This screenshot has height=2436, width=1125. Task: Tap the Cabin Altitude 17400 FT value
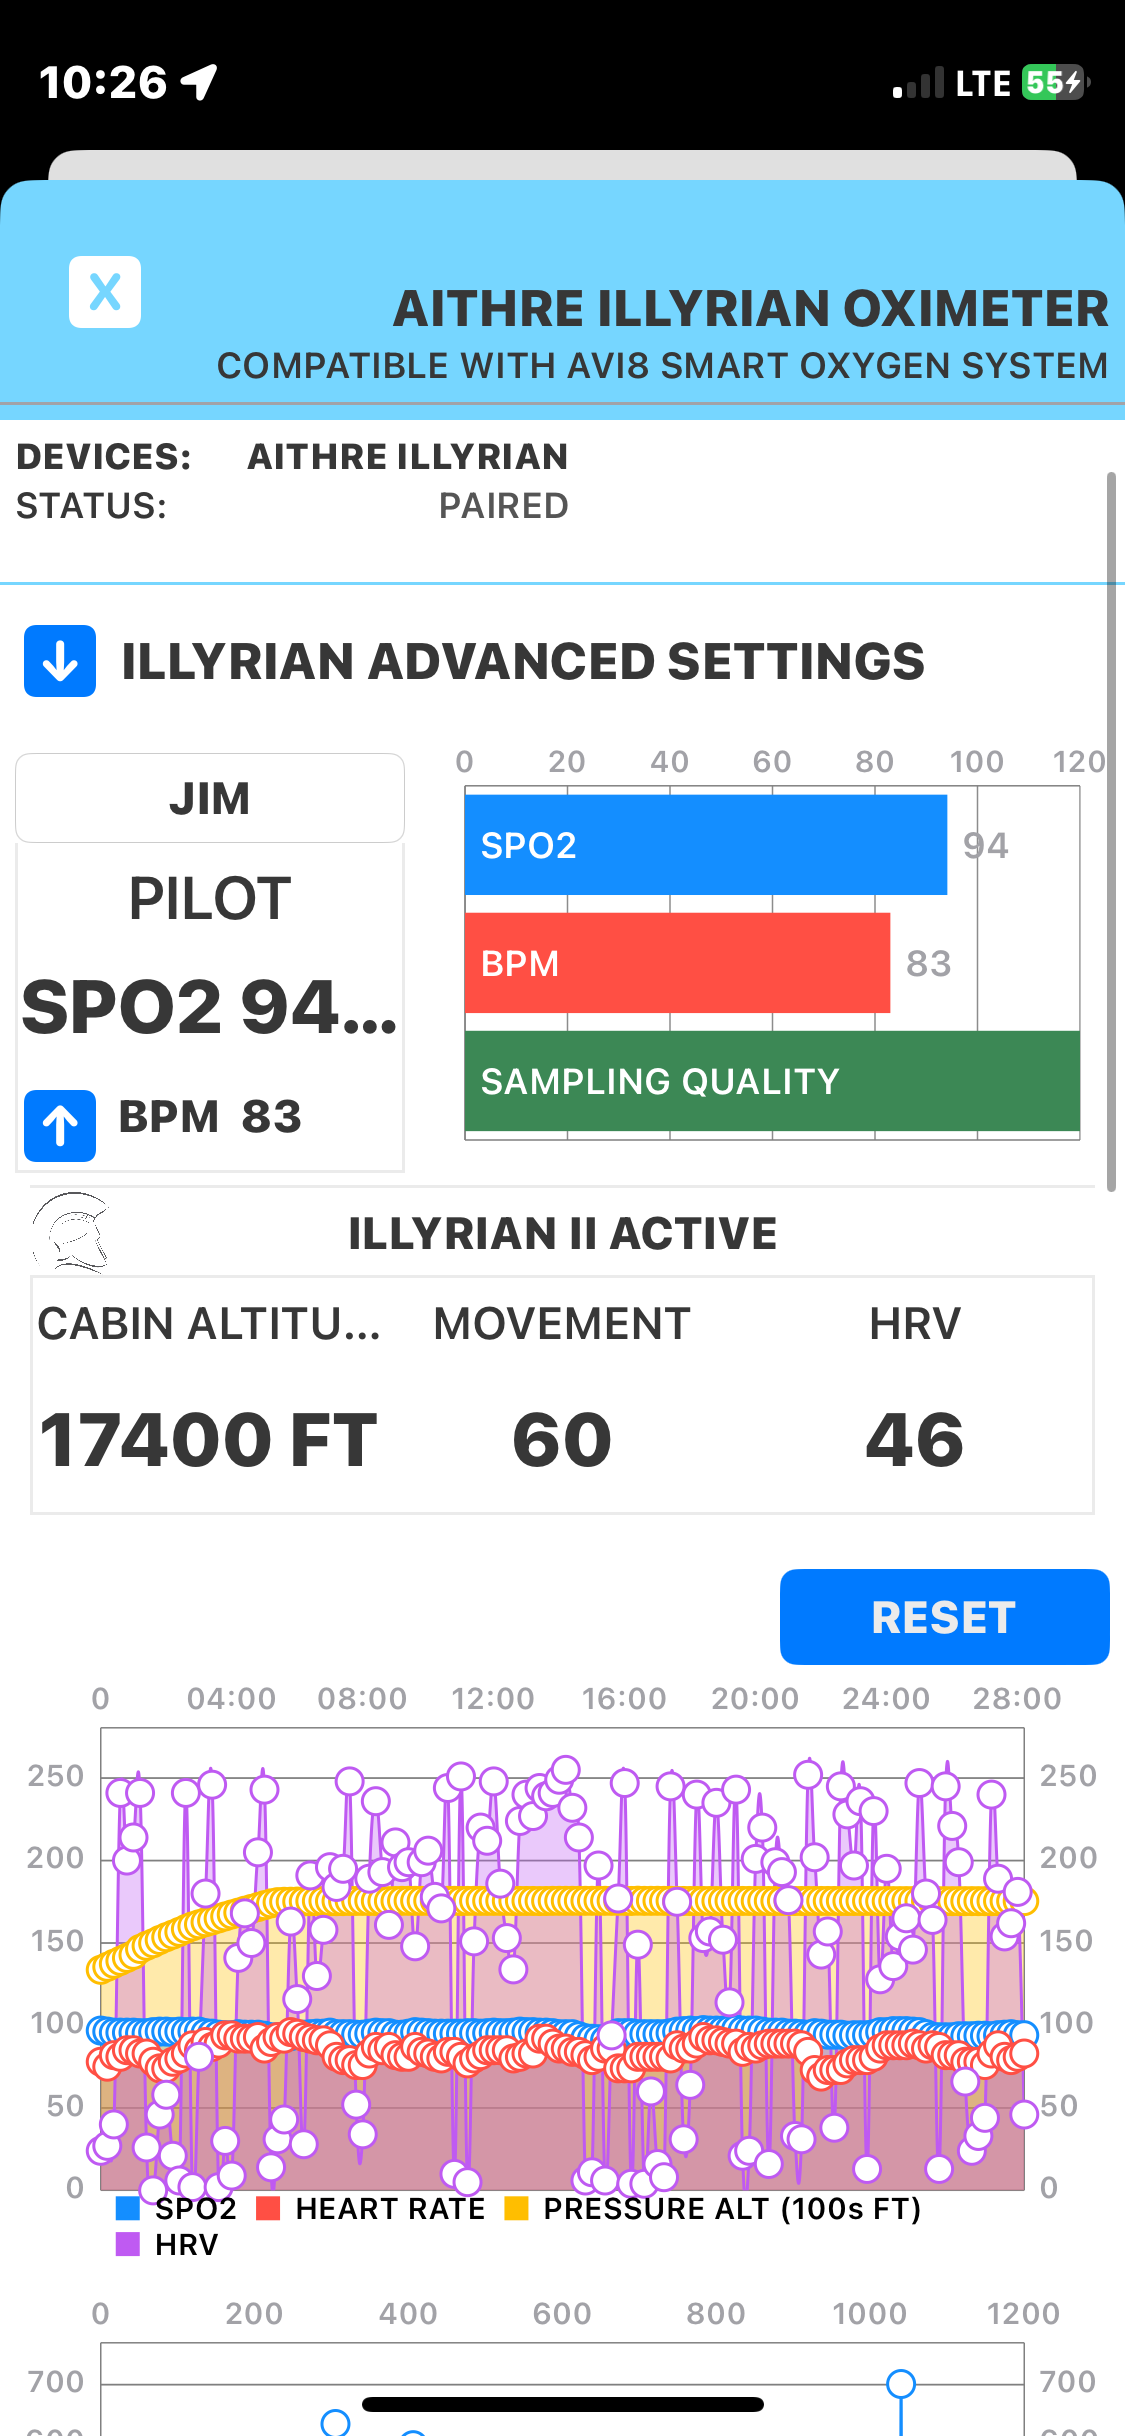tap(208, 1440)
